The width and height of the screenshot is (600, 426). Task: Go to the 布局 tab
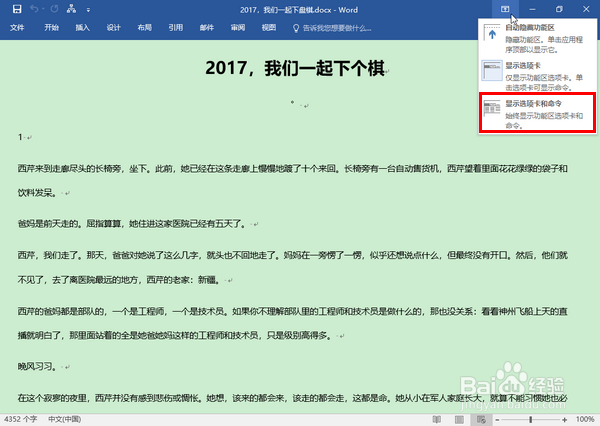click(145, 28)
